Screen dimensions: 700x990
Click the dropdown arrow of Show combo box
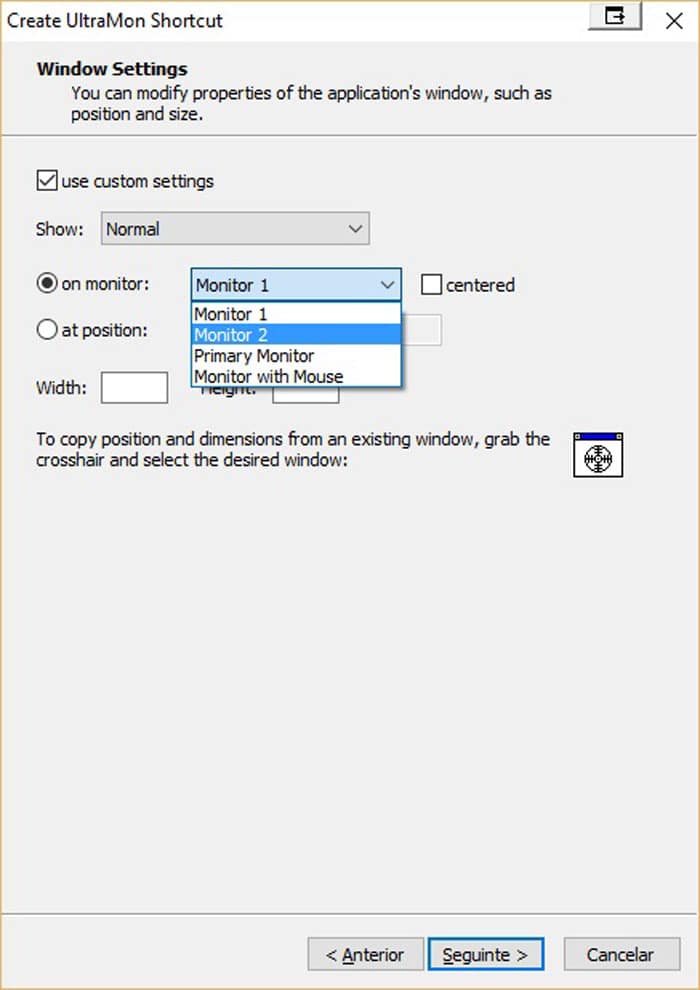tap(355, 229)
